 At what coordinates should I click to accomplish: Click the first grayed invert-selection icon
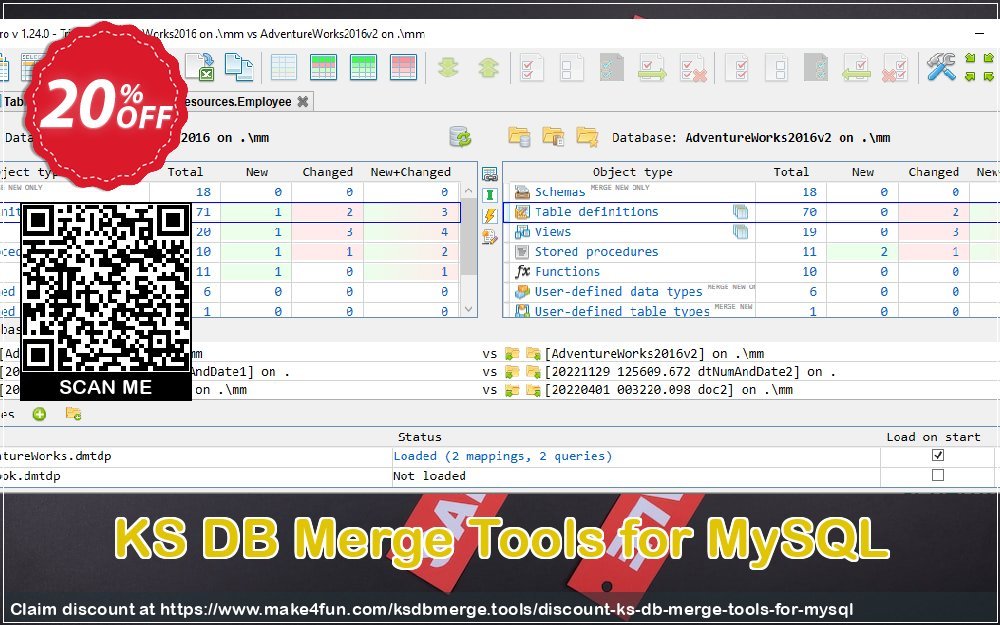pyautogui.click(x=612, y=67)
